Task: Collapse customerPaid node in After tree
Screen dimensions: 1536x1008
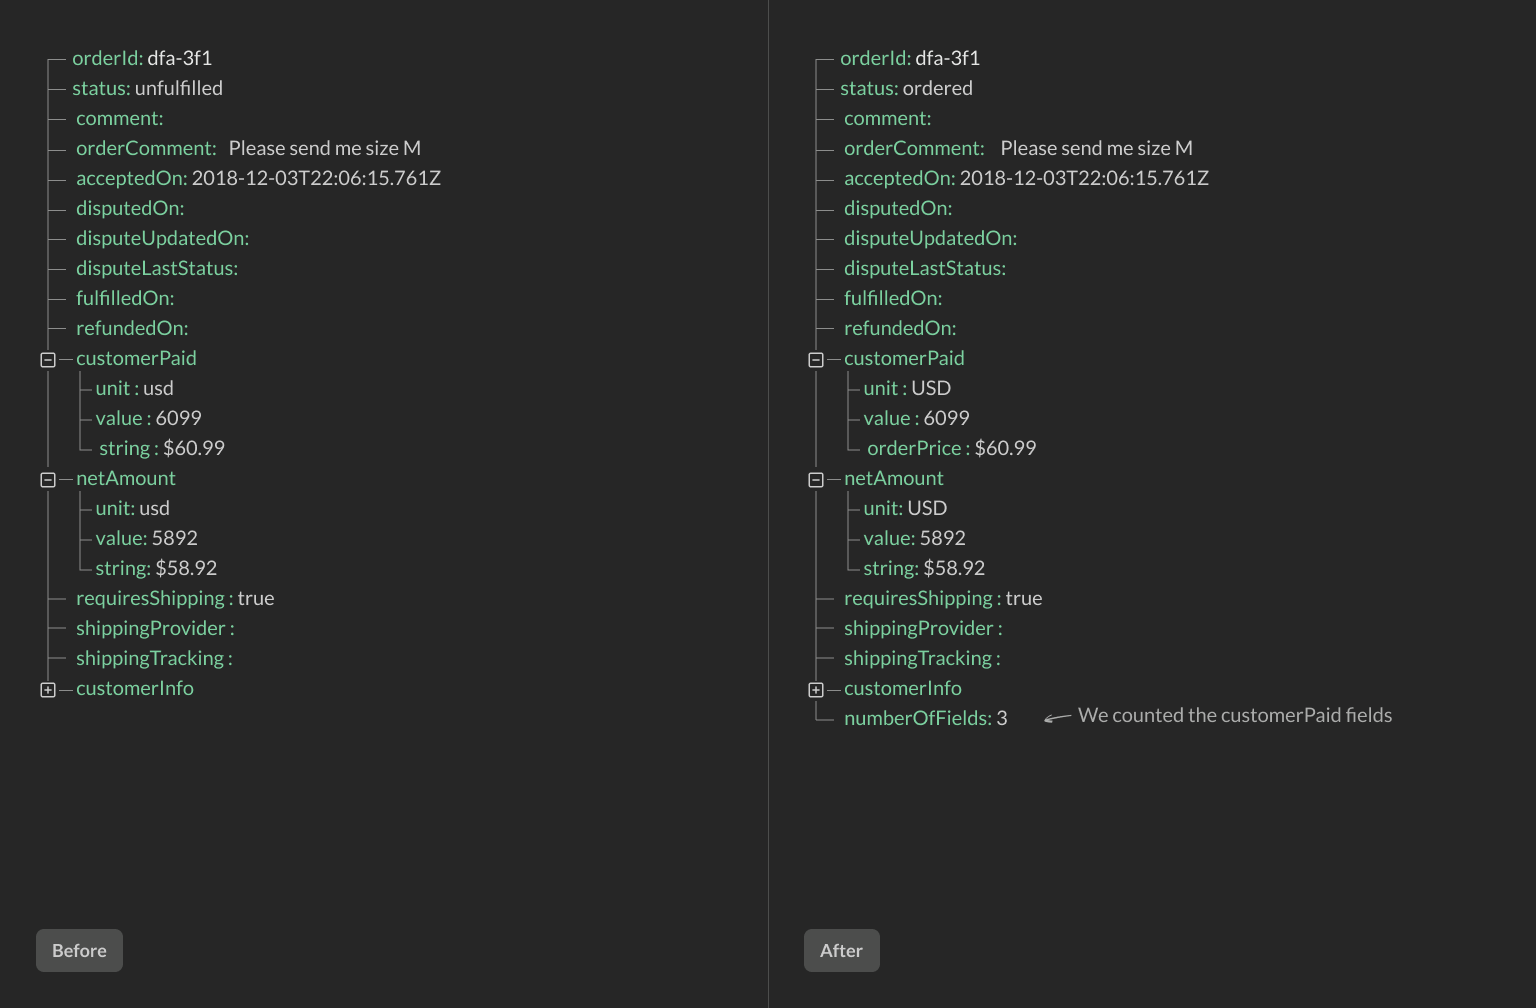Action: (816, 360)
